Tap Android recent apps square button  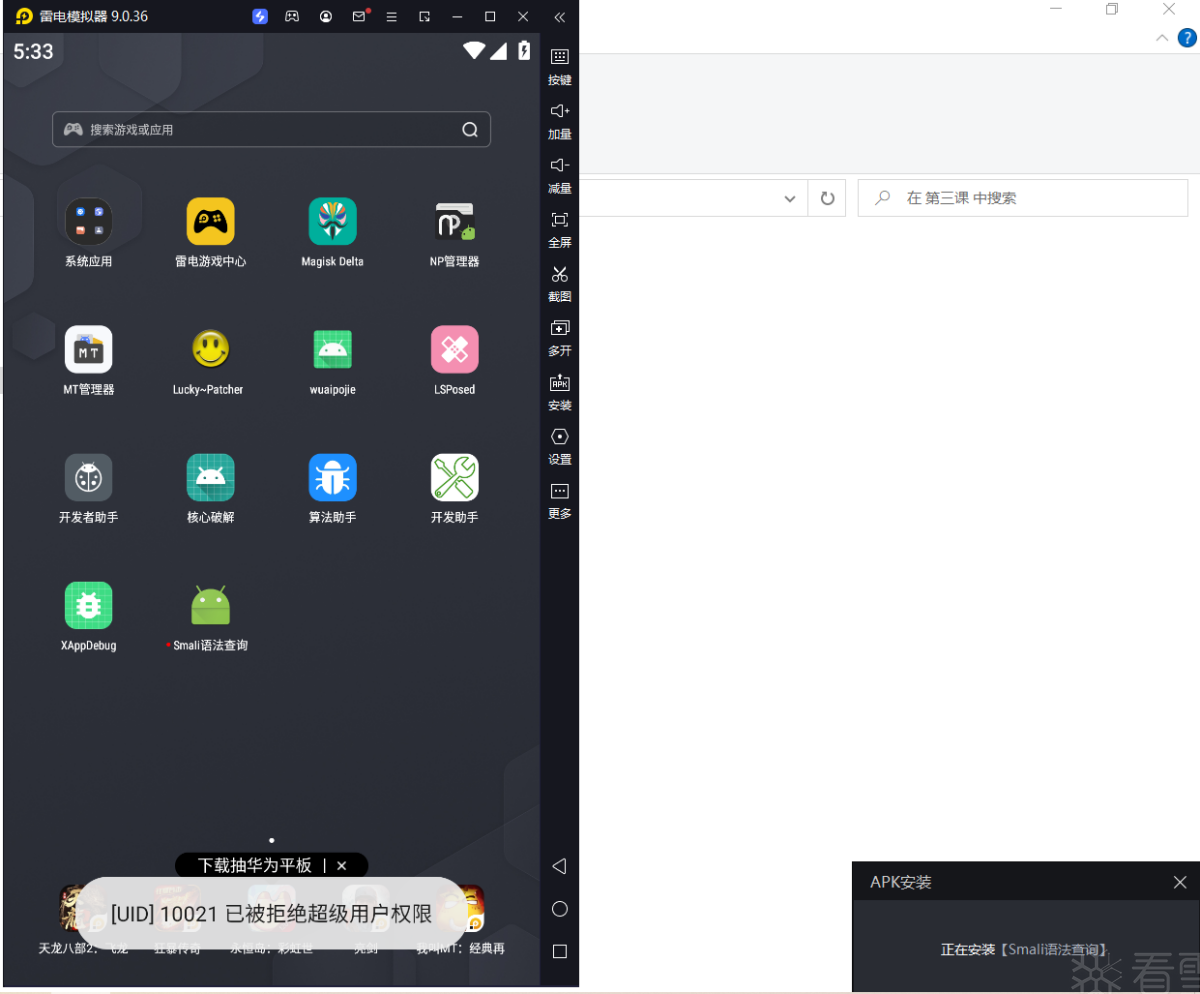pyautogui.click(x=560, y=952)
